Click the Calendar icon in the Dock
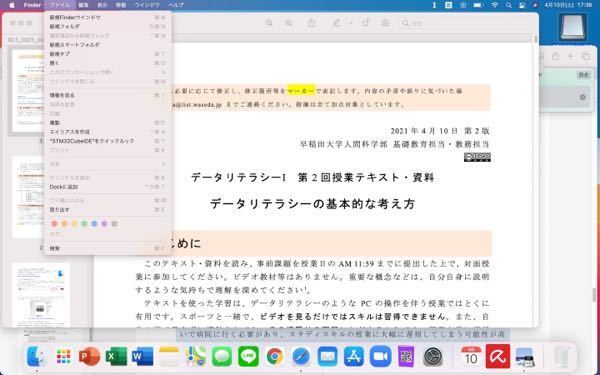Screen dimensions: 600x375 [x=471, y=356]
